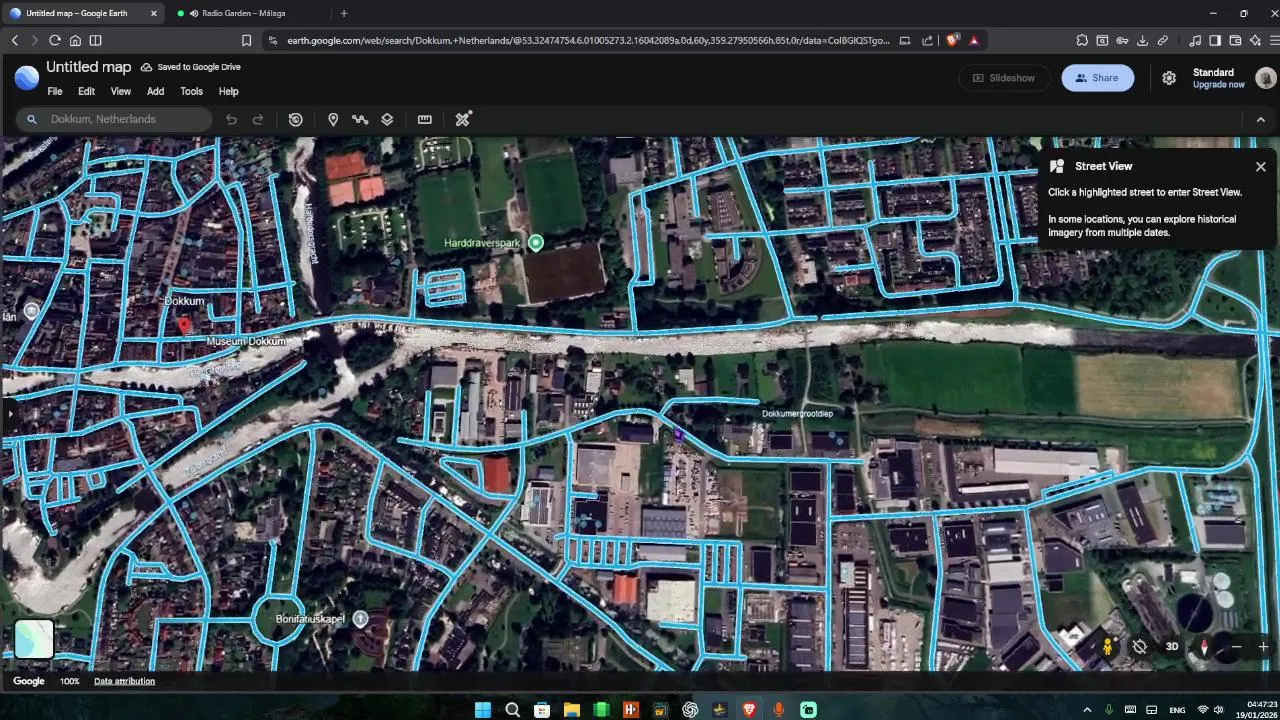The image size is (1280, 720).
Task: Open the View menu
Action: coord(120,91)
